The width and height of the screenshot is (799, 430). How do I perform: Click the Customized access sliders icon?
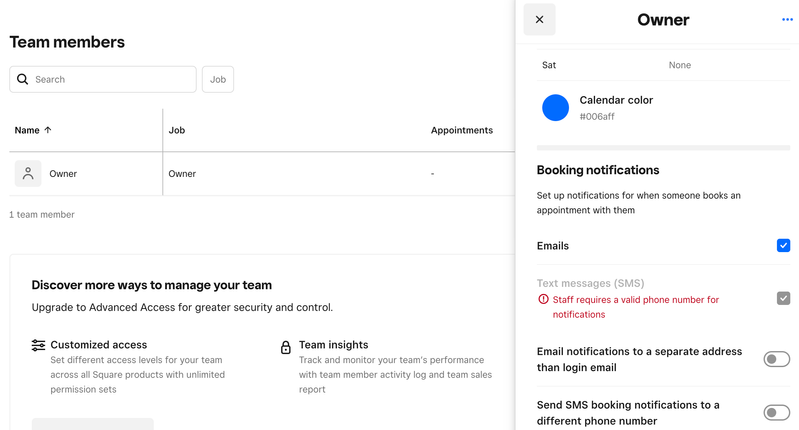click(x=38, y=345)
